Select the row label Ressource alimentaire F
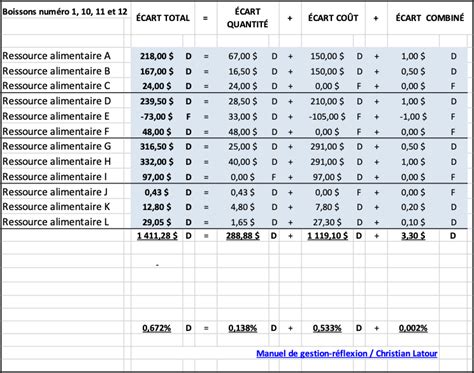 coord(56,132)
